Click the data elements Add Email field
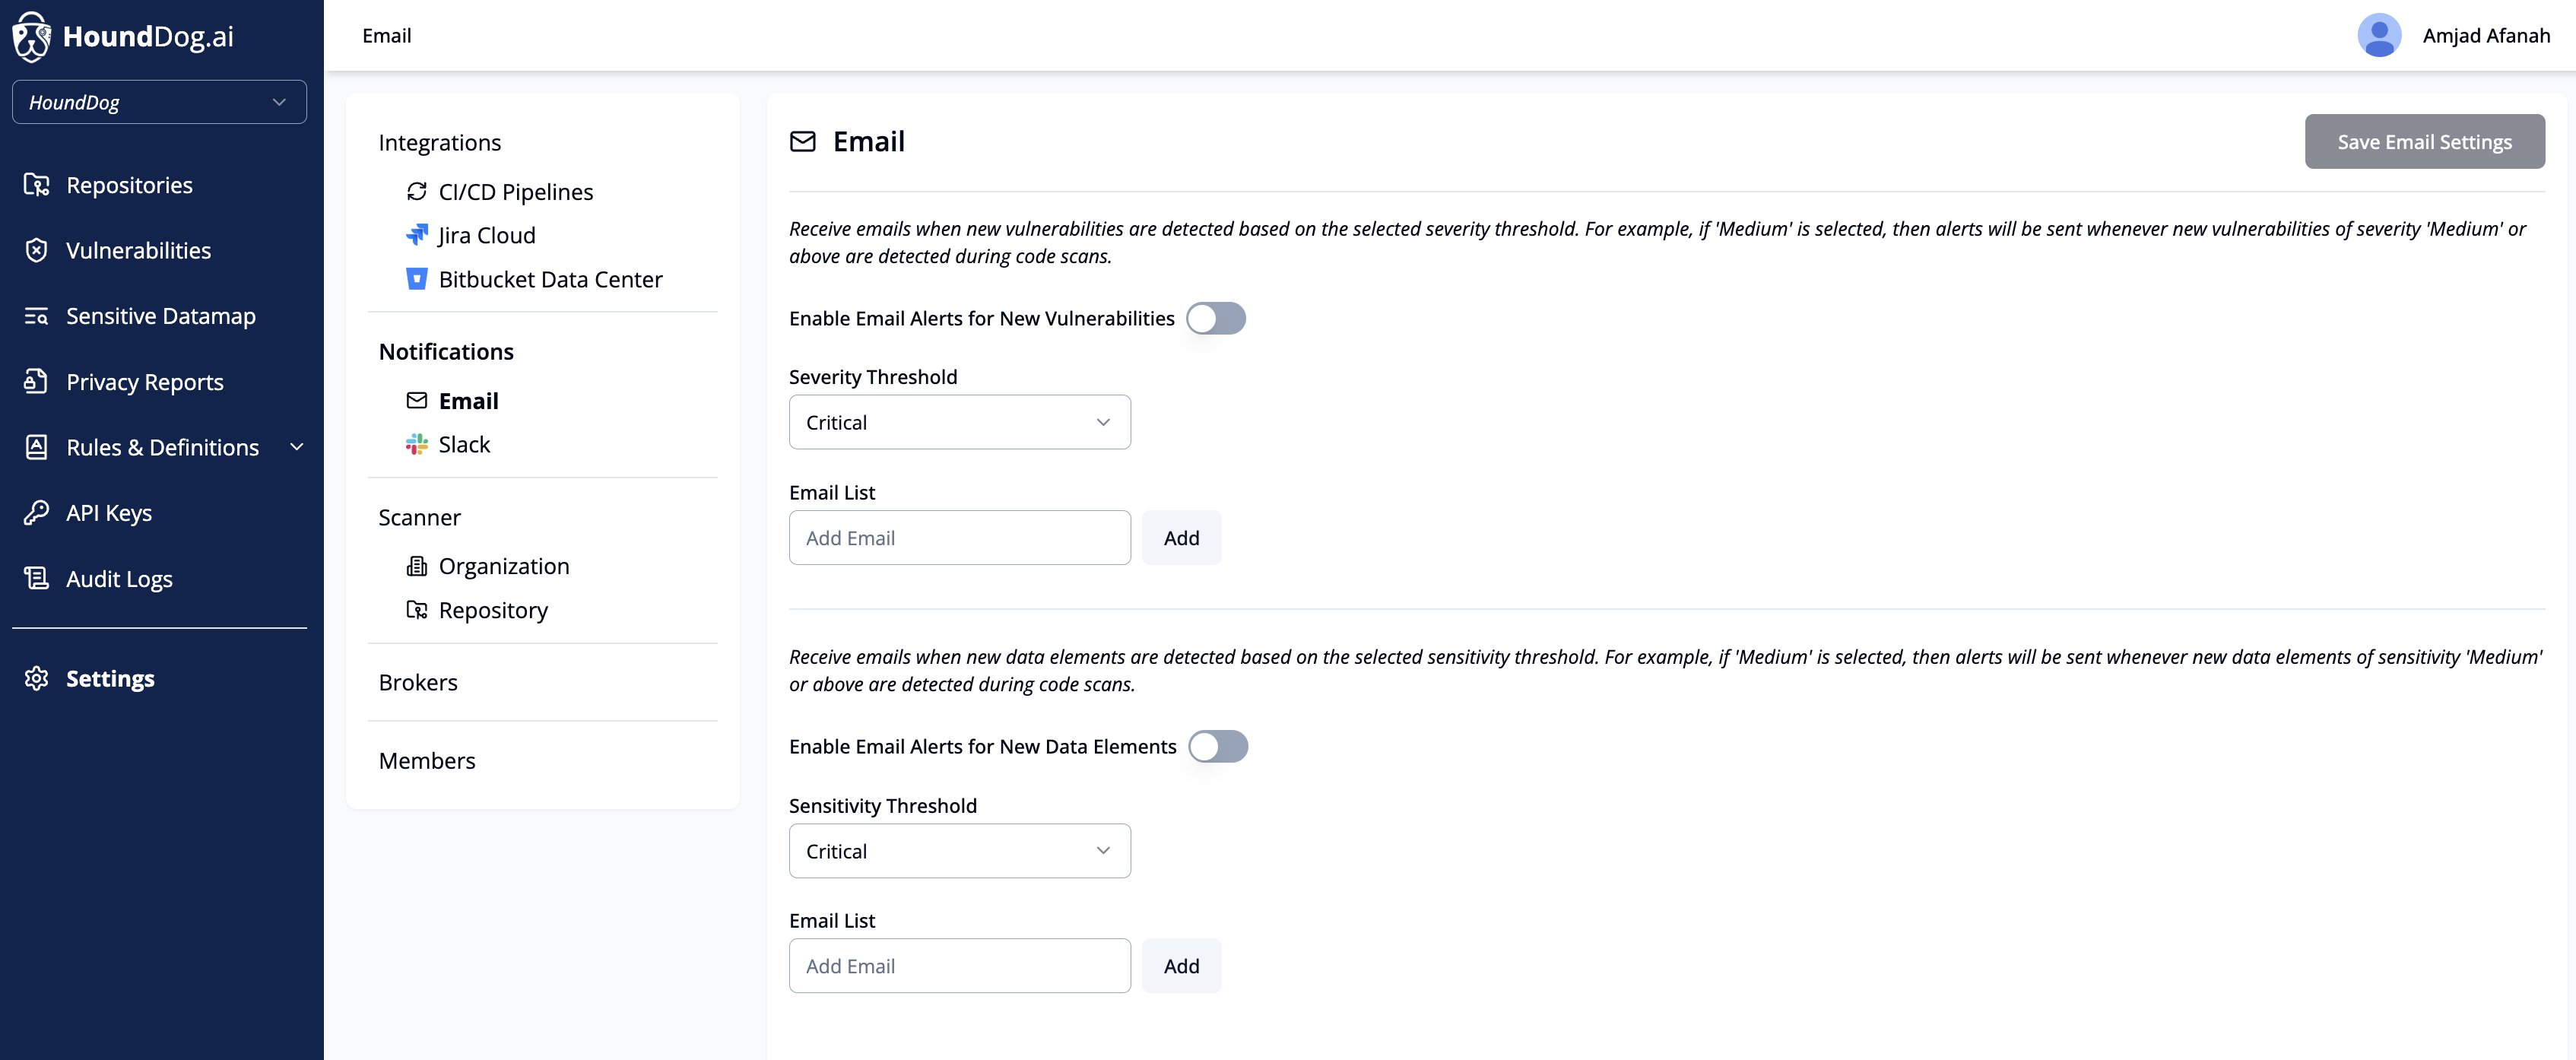This screenshot has height=1060, width=2576. tap(959, 966)
